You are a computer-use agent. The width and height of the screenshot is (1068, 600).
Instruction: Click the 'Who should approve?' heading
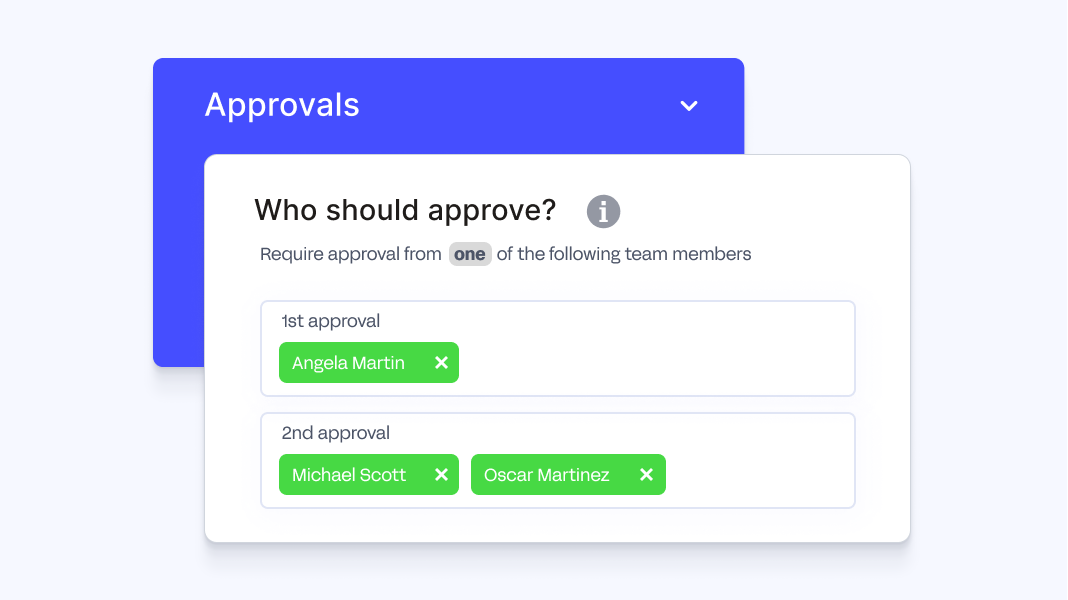(x=404, y=210)
